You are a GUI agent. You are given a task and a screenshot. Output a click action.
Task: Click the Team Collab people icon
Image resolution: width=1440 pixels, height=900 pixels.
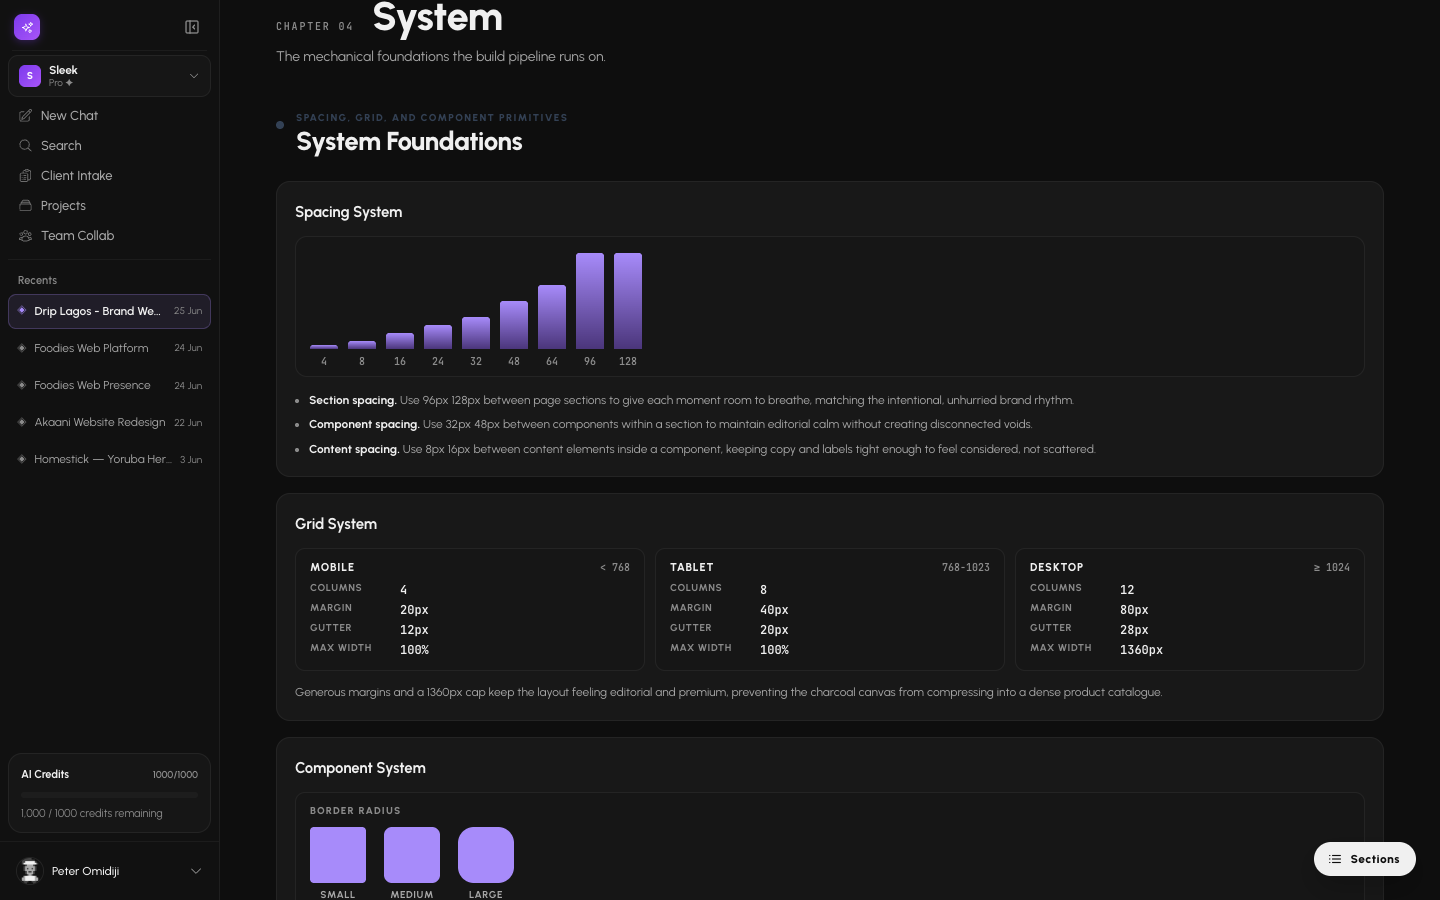point(26,236)
